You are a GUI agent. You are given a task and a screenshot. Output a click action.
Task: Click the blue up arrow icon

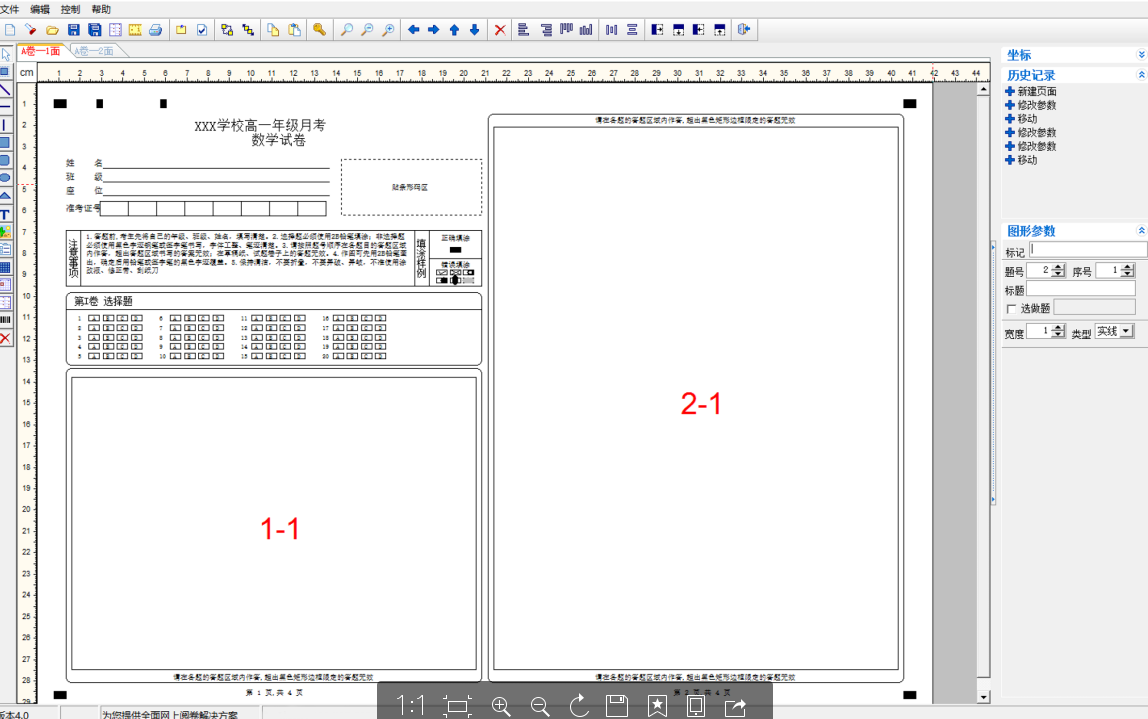454,30
